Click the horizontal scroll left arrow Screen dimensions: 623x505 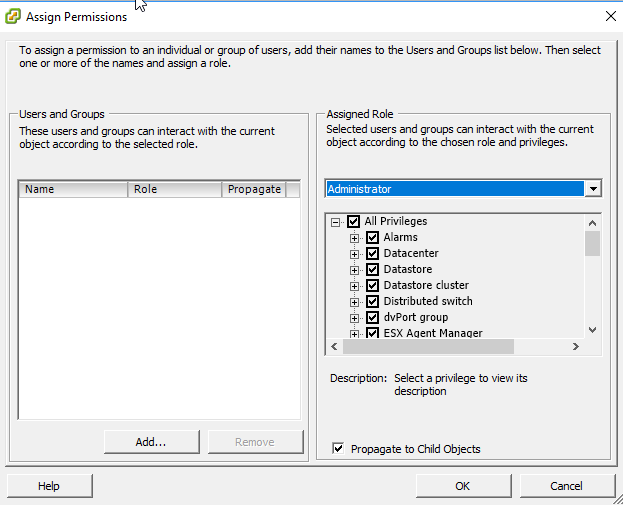(x=335, y=346)
